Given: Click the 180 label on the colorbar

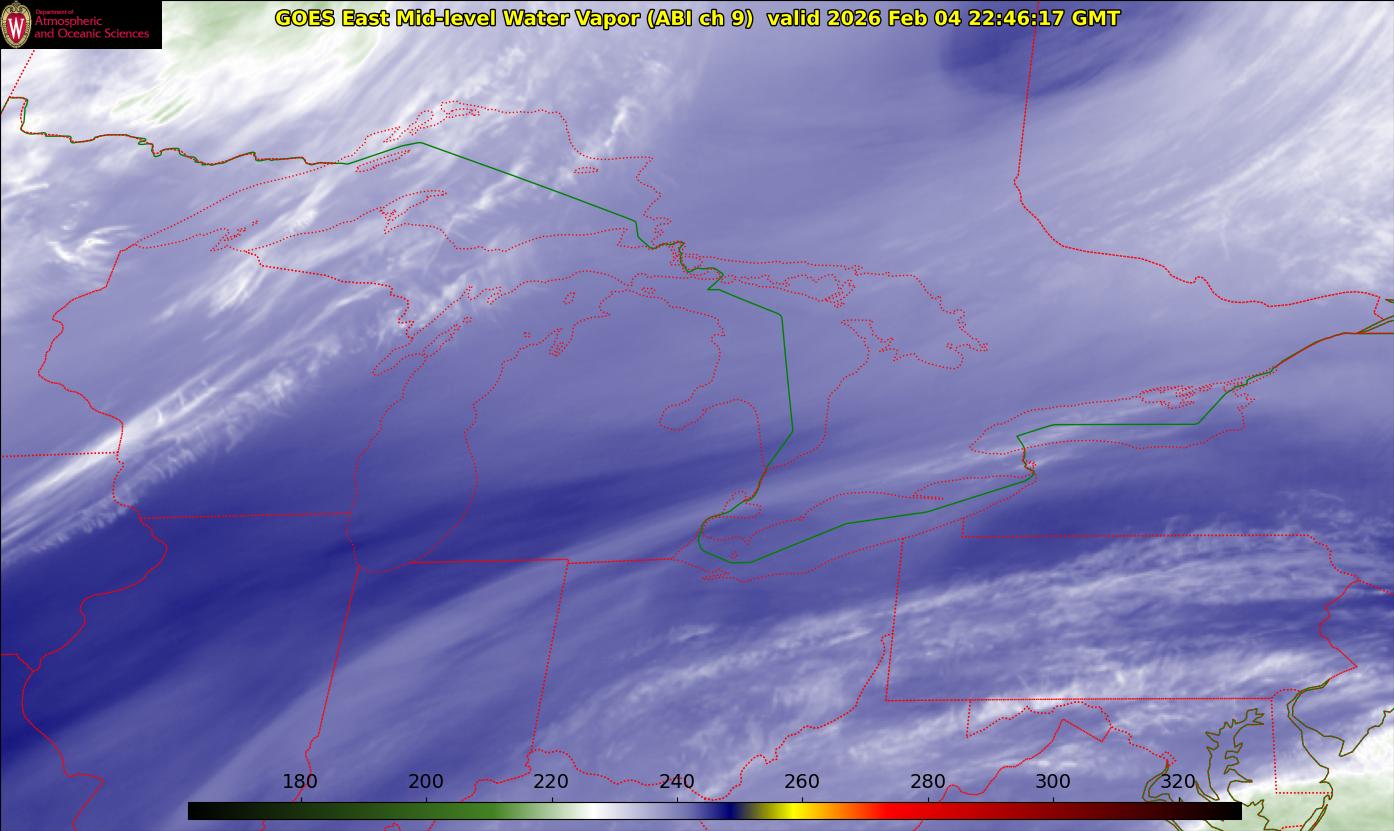Looking at the screenshot, I should coord(300,782).
